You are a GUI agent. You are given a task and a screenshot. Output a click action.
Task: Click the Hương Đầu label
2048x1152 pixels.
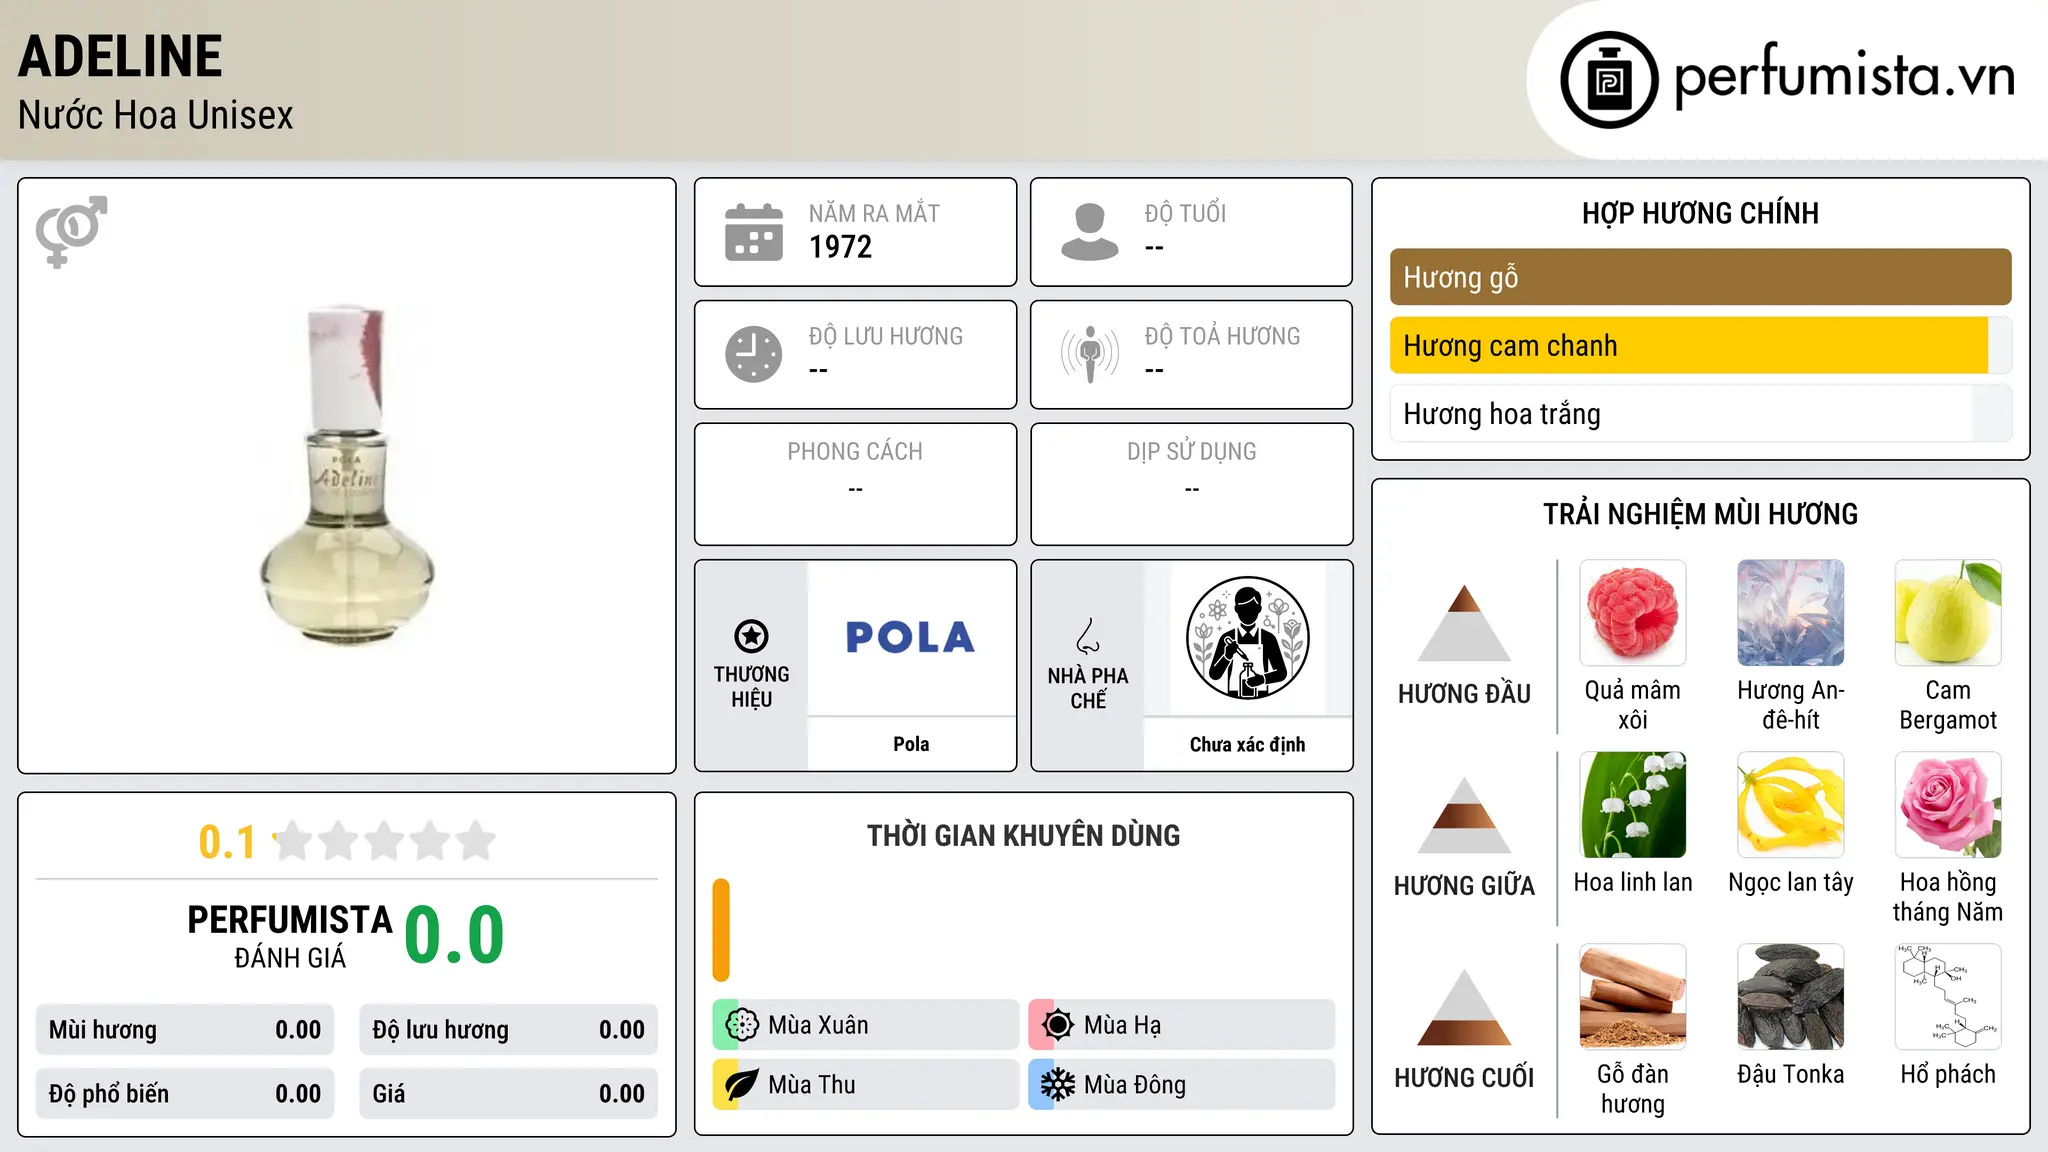click(x=1464, y=694)
